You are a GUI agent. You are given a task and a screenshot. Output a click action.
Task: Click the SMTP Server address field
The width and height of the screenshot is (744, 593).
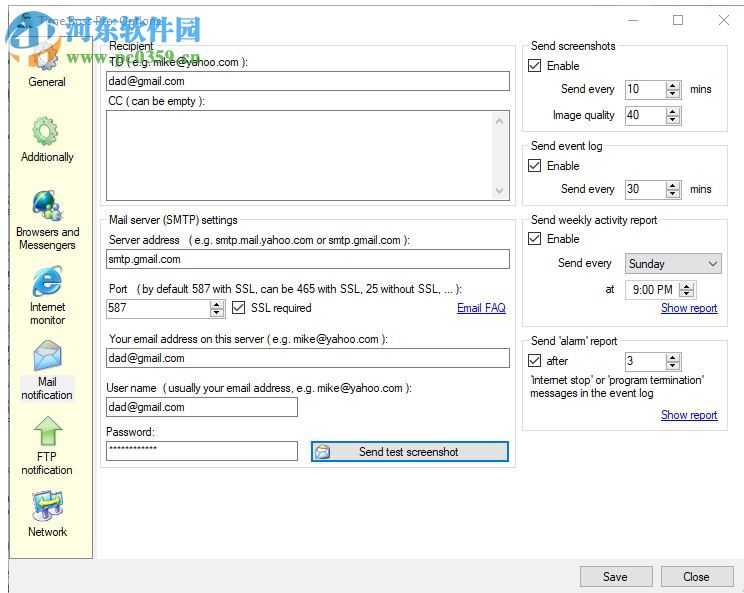click(308, 259)
